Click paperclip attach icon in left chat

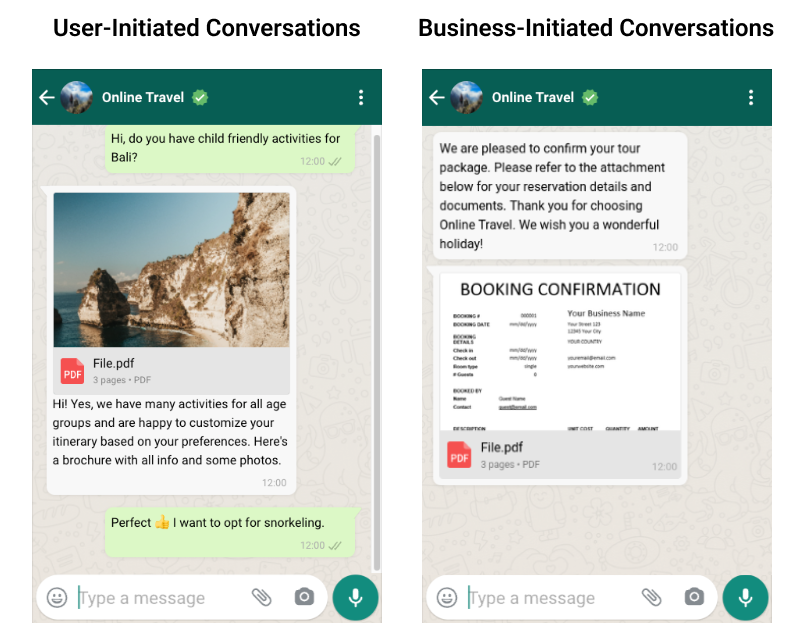(262, 598)
